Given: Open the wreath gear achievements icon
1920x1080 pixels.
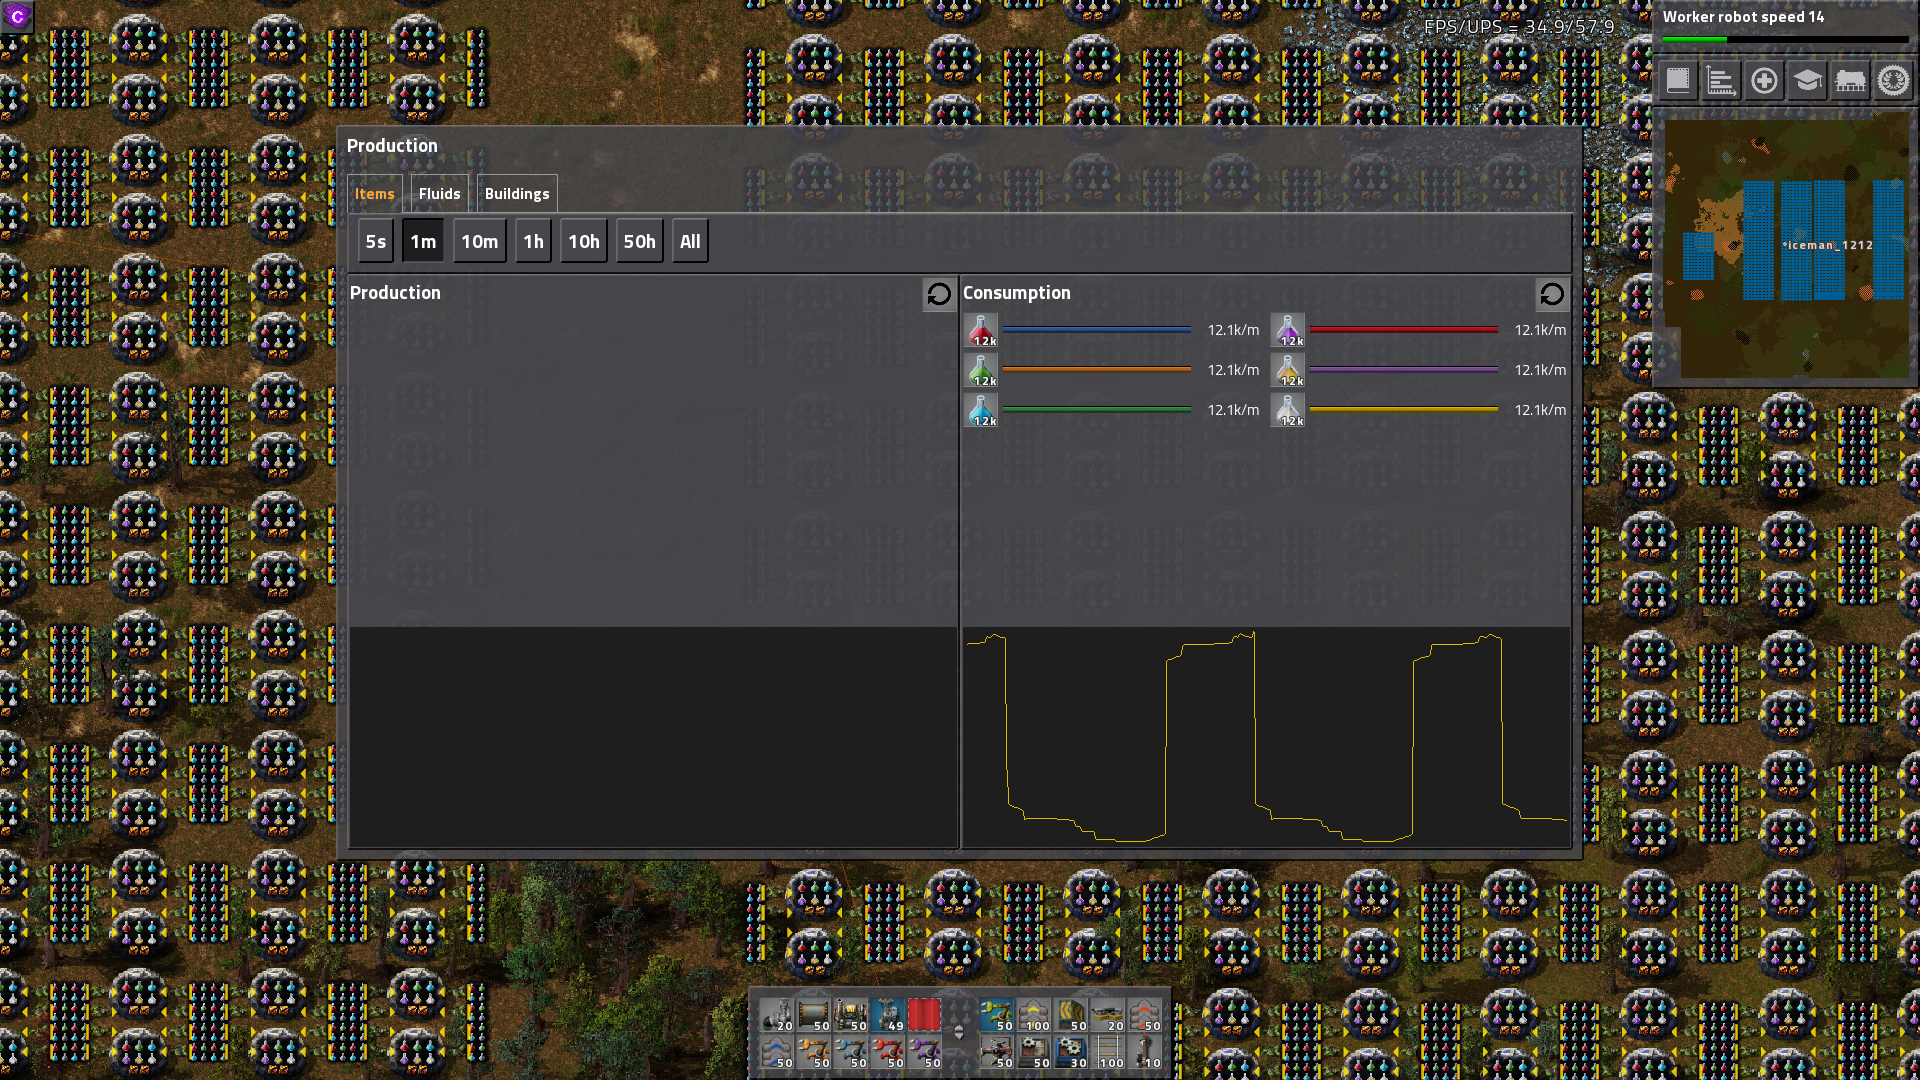Looking at the screenshot, I should point(1893,80).
